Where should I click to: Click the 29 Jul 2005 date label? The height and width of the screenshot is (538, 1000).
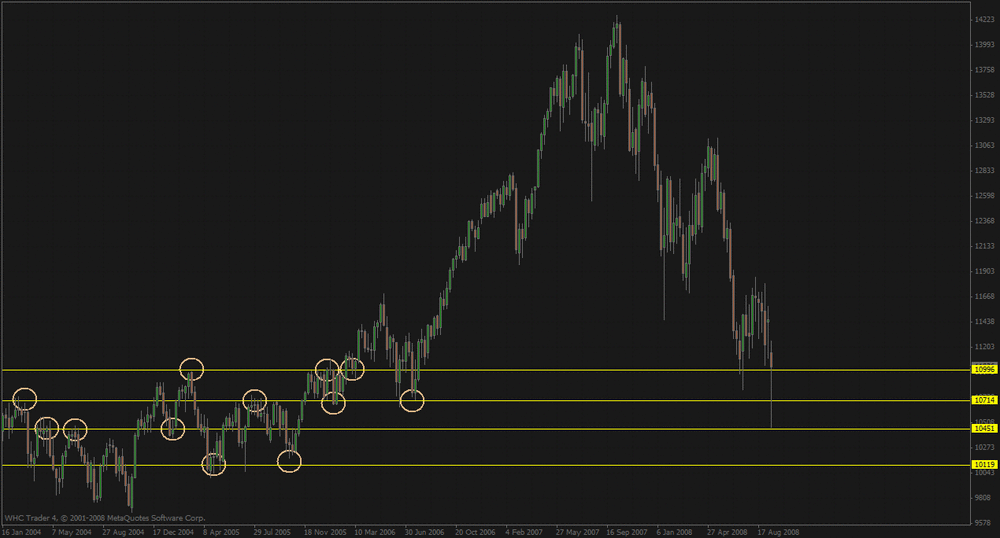coord(272,532)
